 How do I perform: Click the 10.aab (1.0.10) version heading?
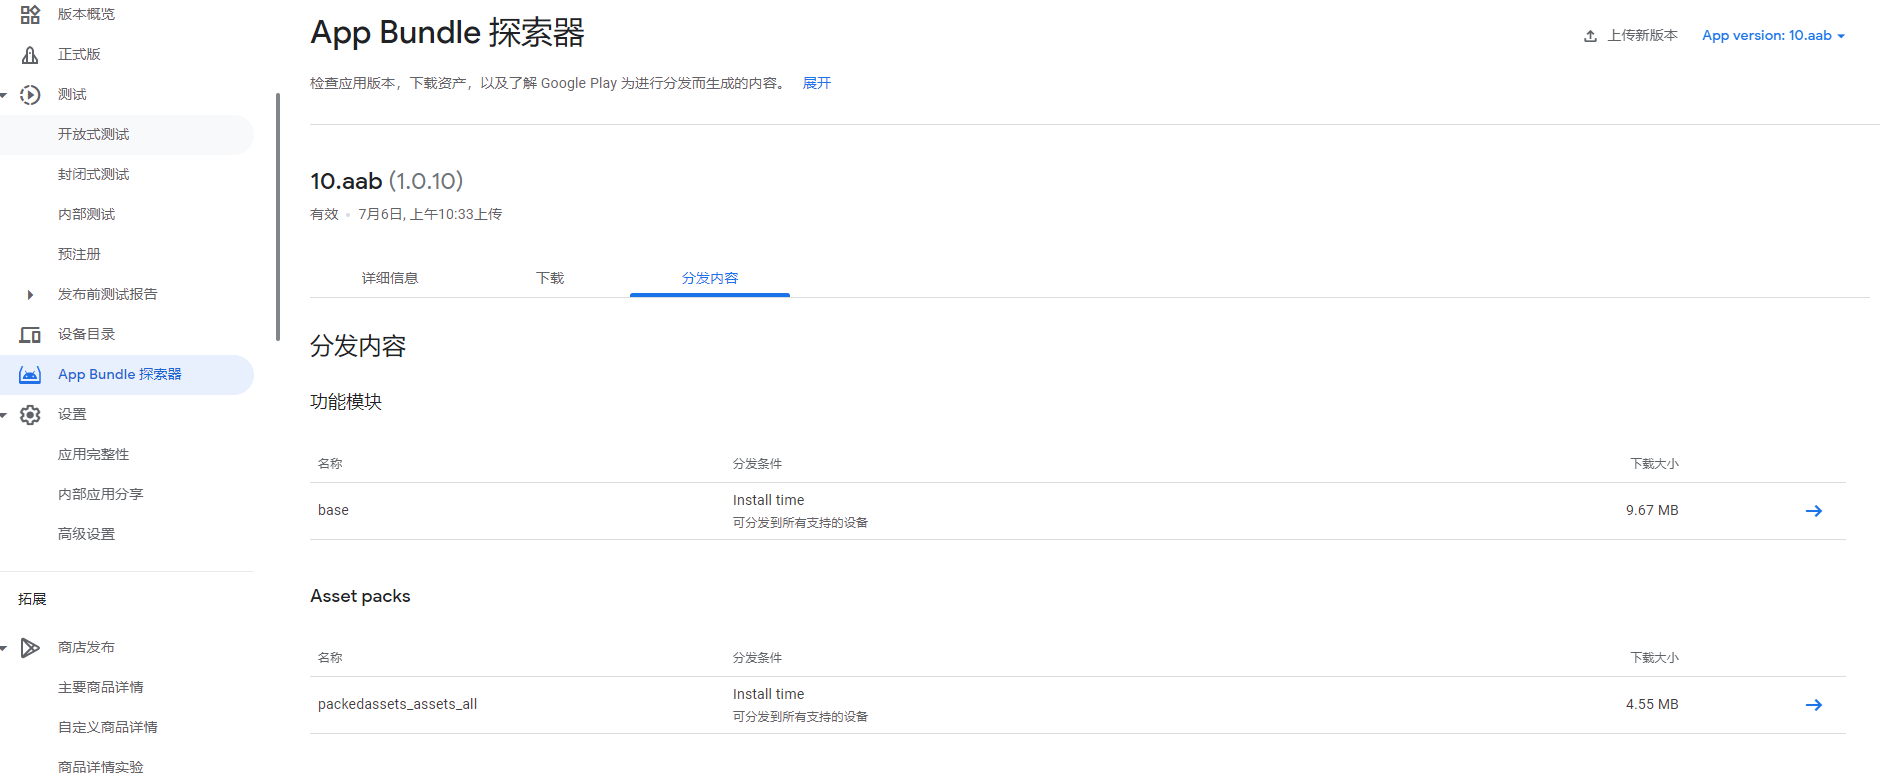click(x=387, y=181)
